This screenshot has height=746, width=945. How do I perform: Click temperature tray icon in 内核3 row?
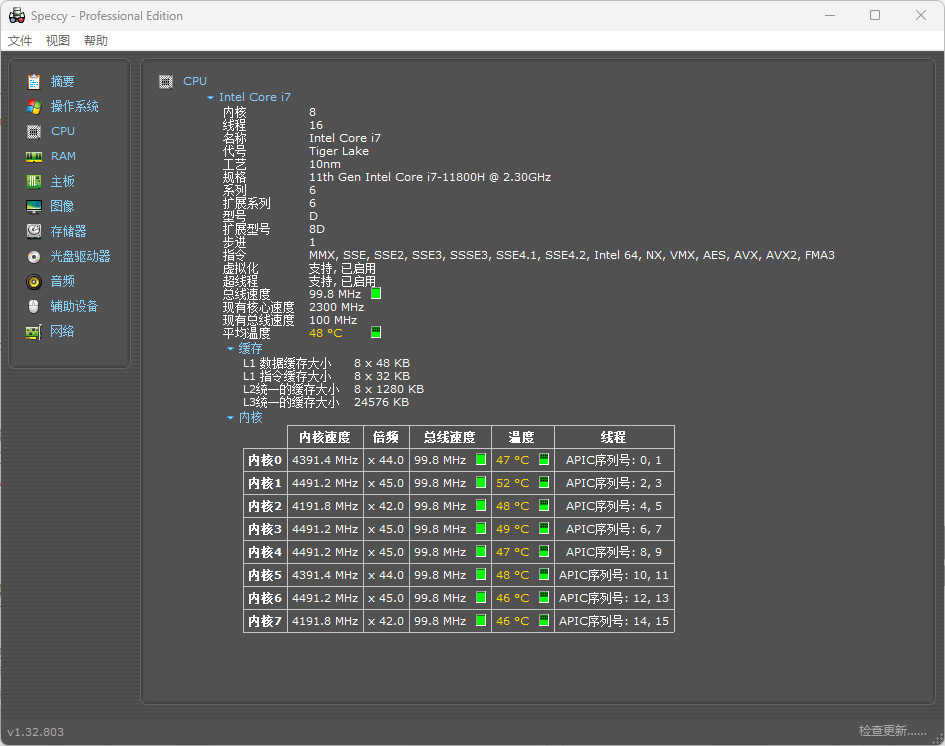point(544,528)
